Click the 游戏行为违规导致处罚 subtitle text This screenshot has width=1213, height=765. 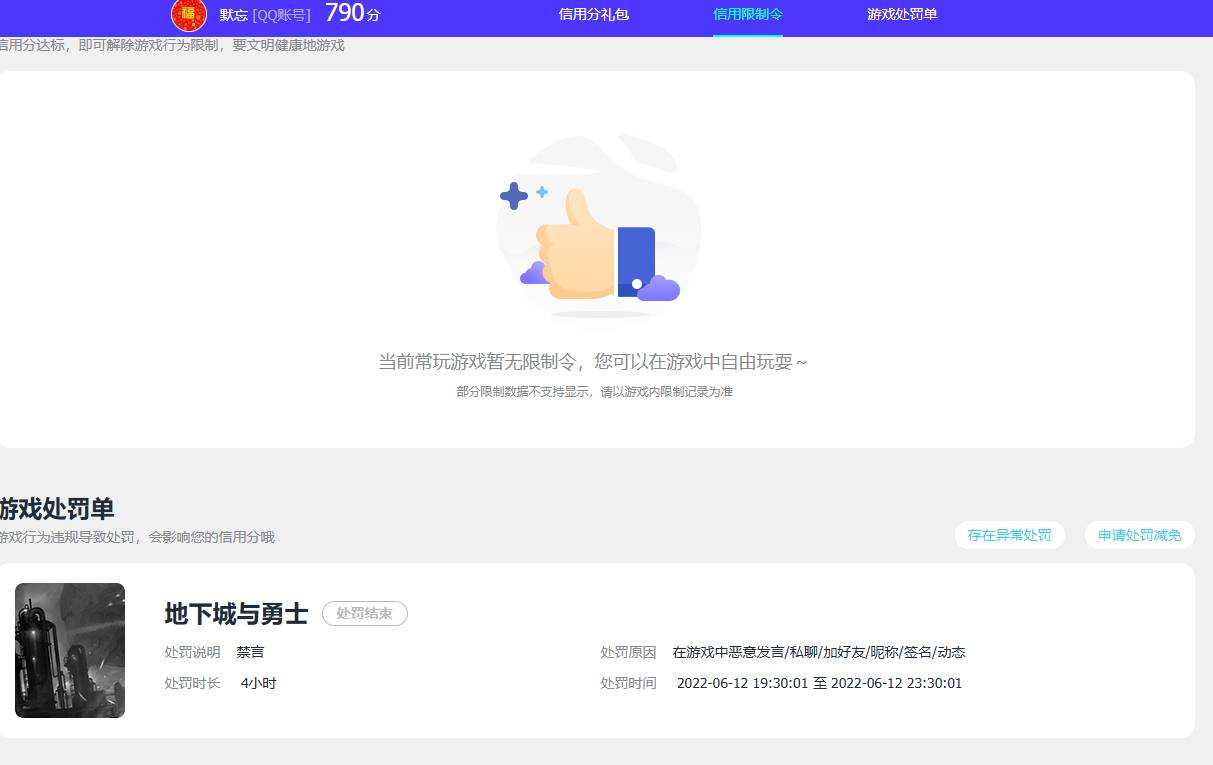click(137, 537)
